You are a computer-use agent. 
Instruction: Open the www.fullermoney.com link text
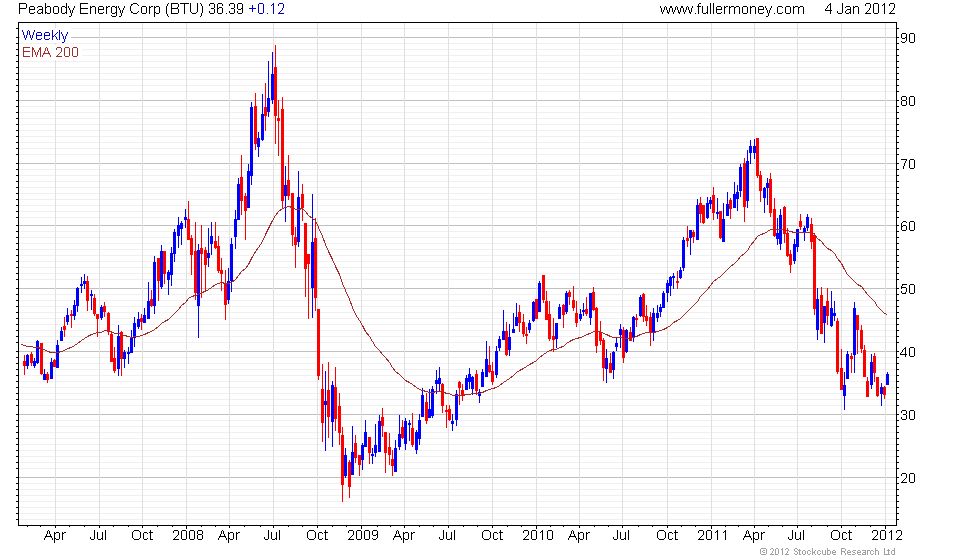click(732, 9)
